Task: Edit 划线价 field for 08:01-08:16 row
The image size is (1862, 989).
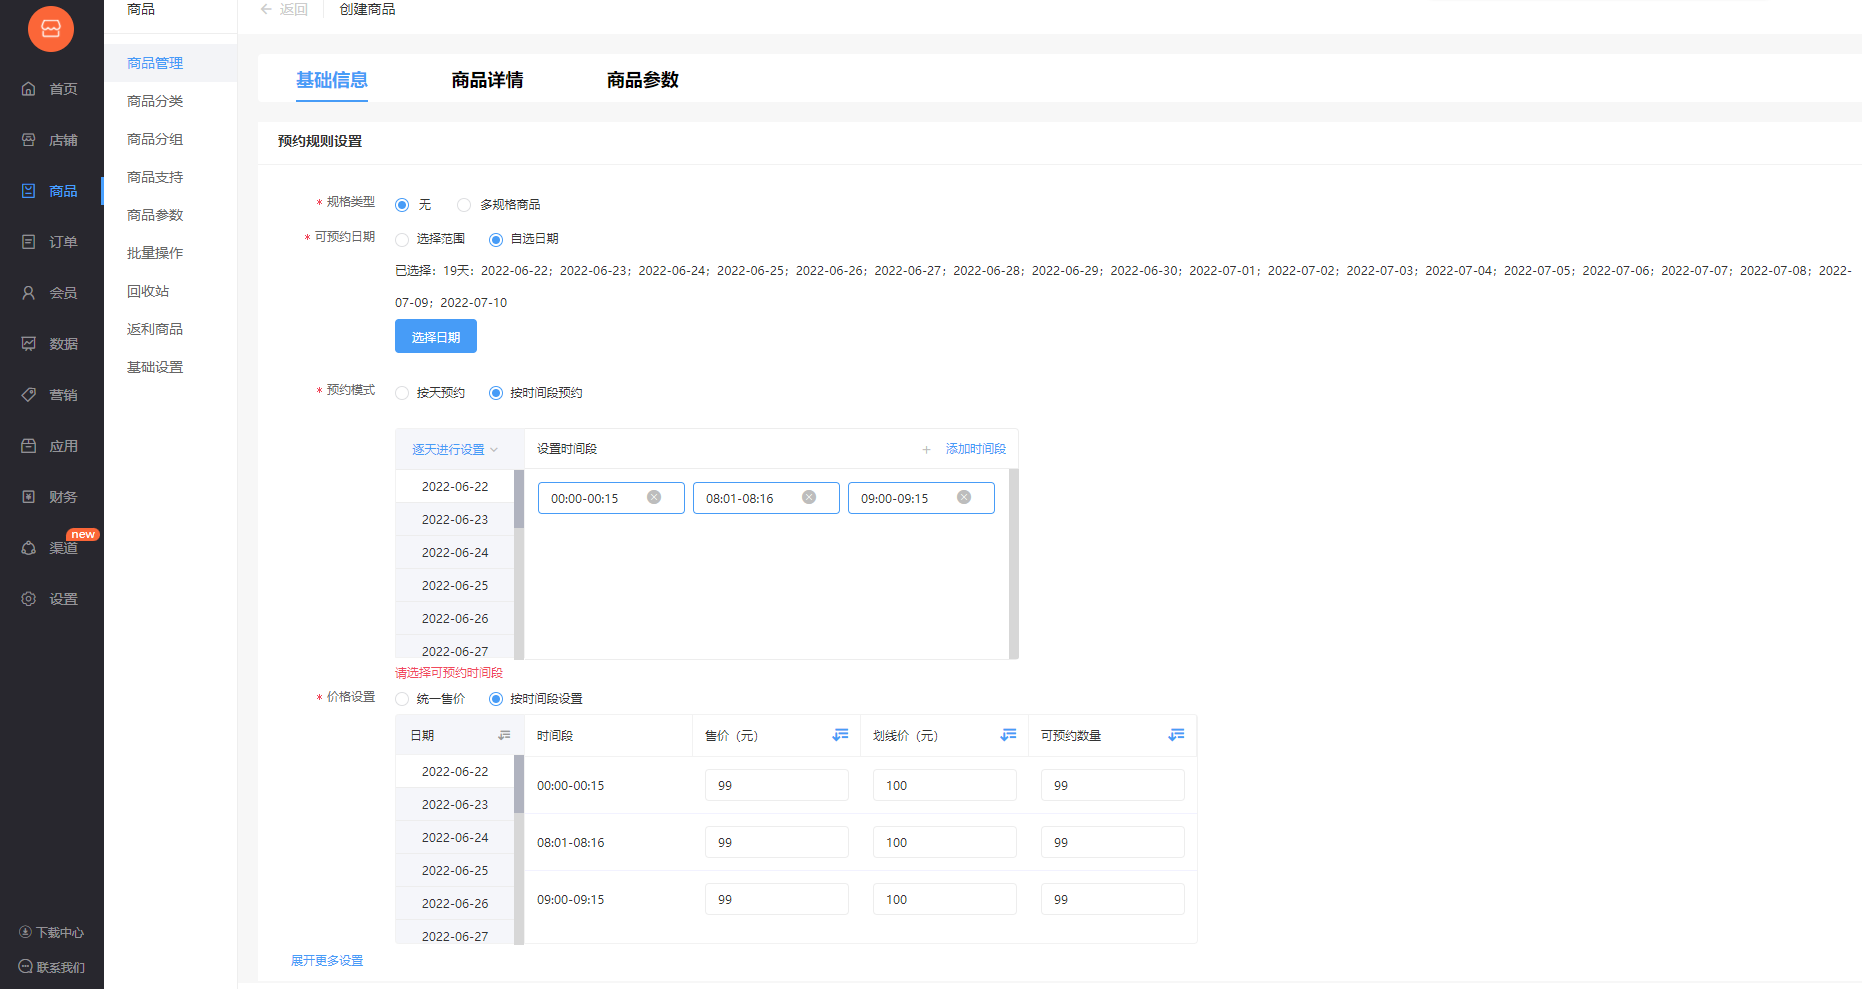Action: (x=945, y=842)
